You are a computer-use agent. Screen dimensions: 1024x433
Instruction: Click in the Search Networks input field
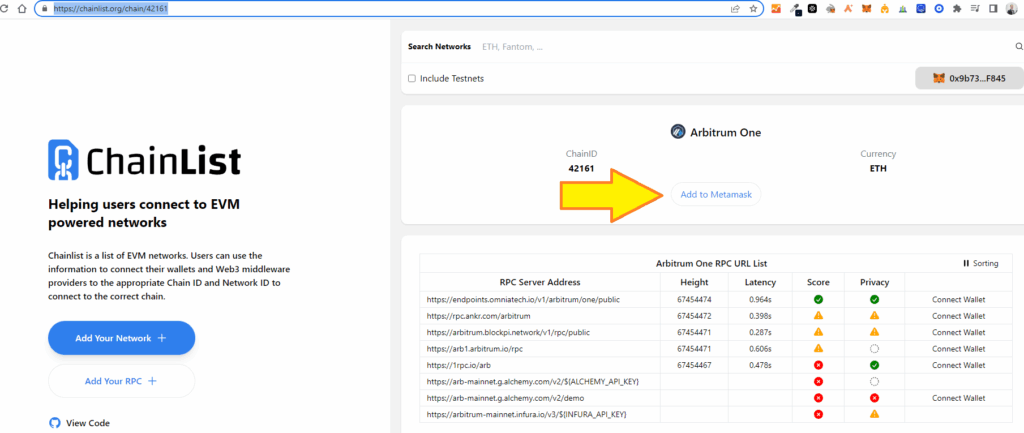[x=740, y=47]
